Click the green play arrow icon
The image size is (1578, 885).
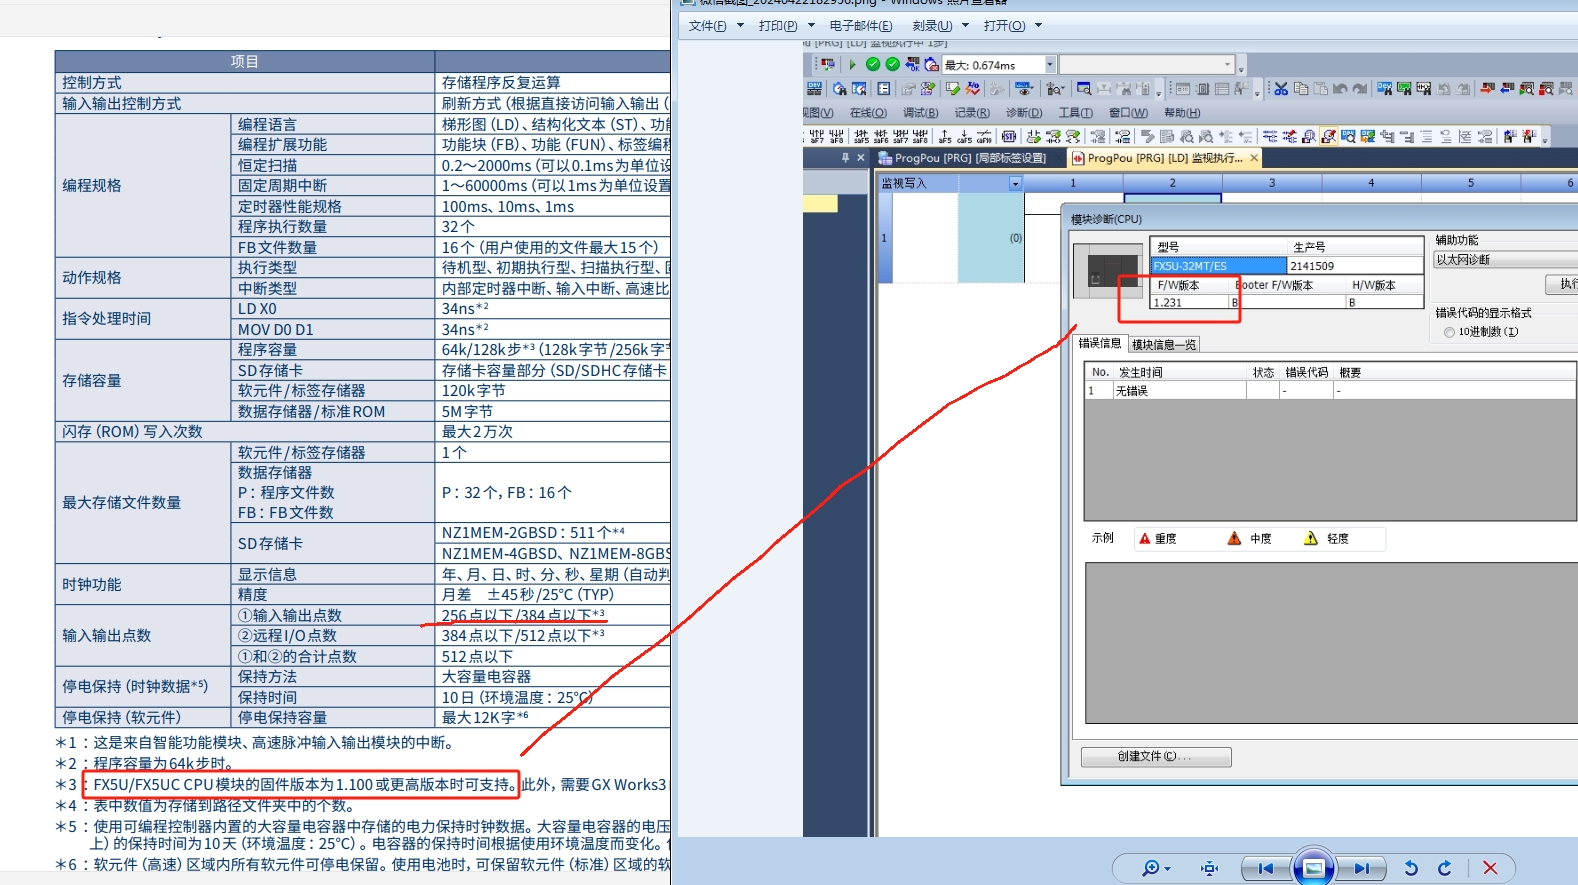pos(852,64)
